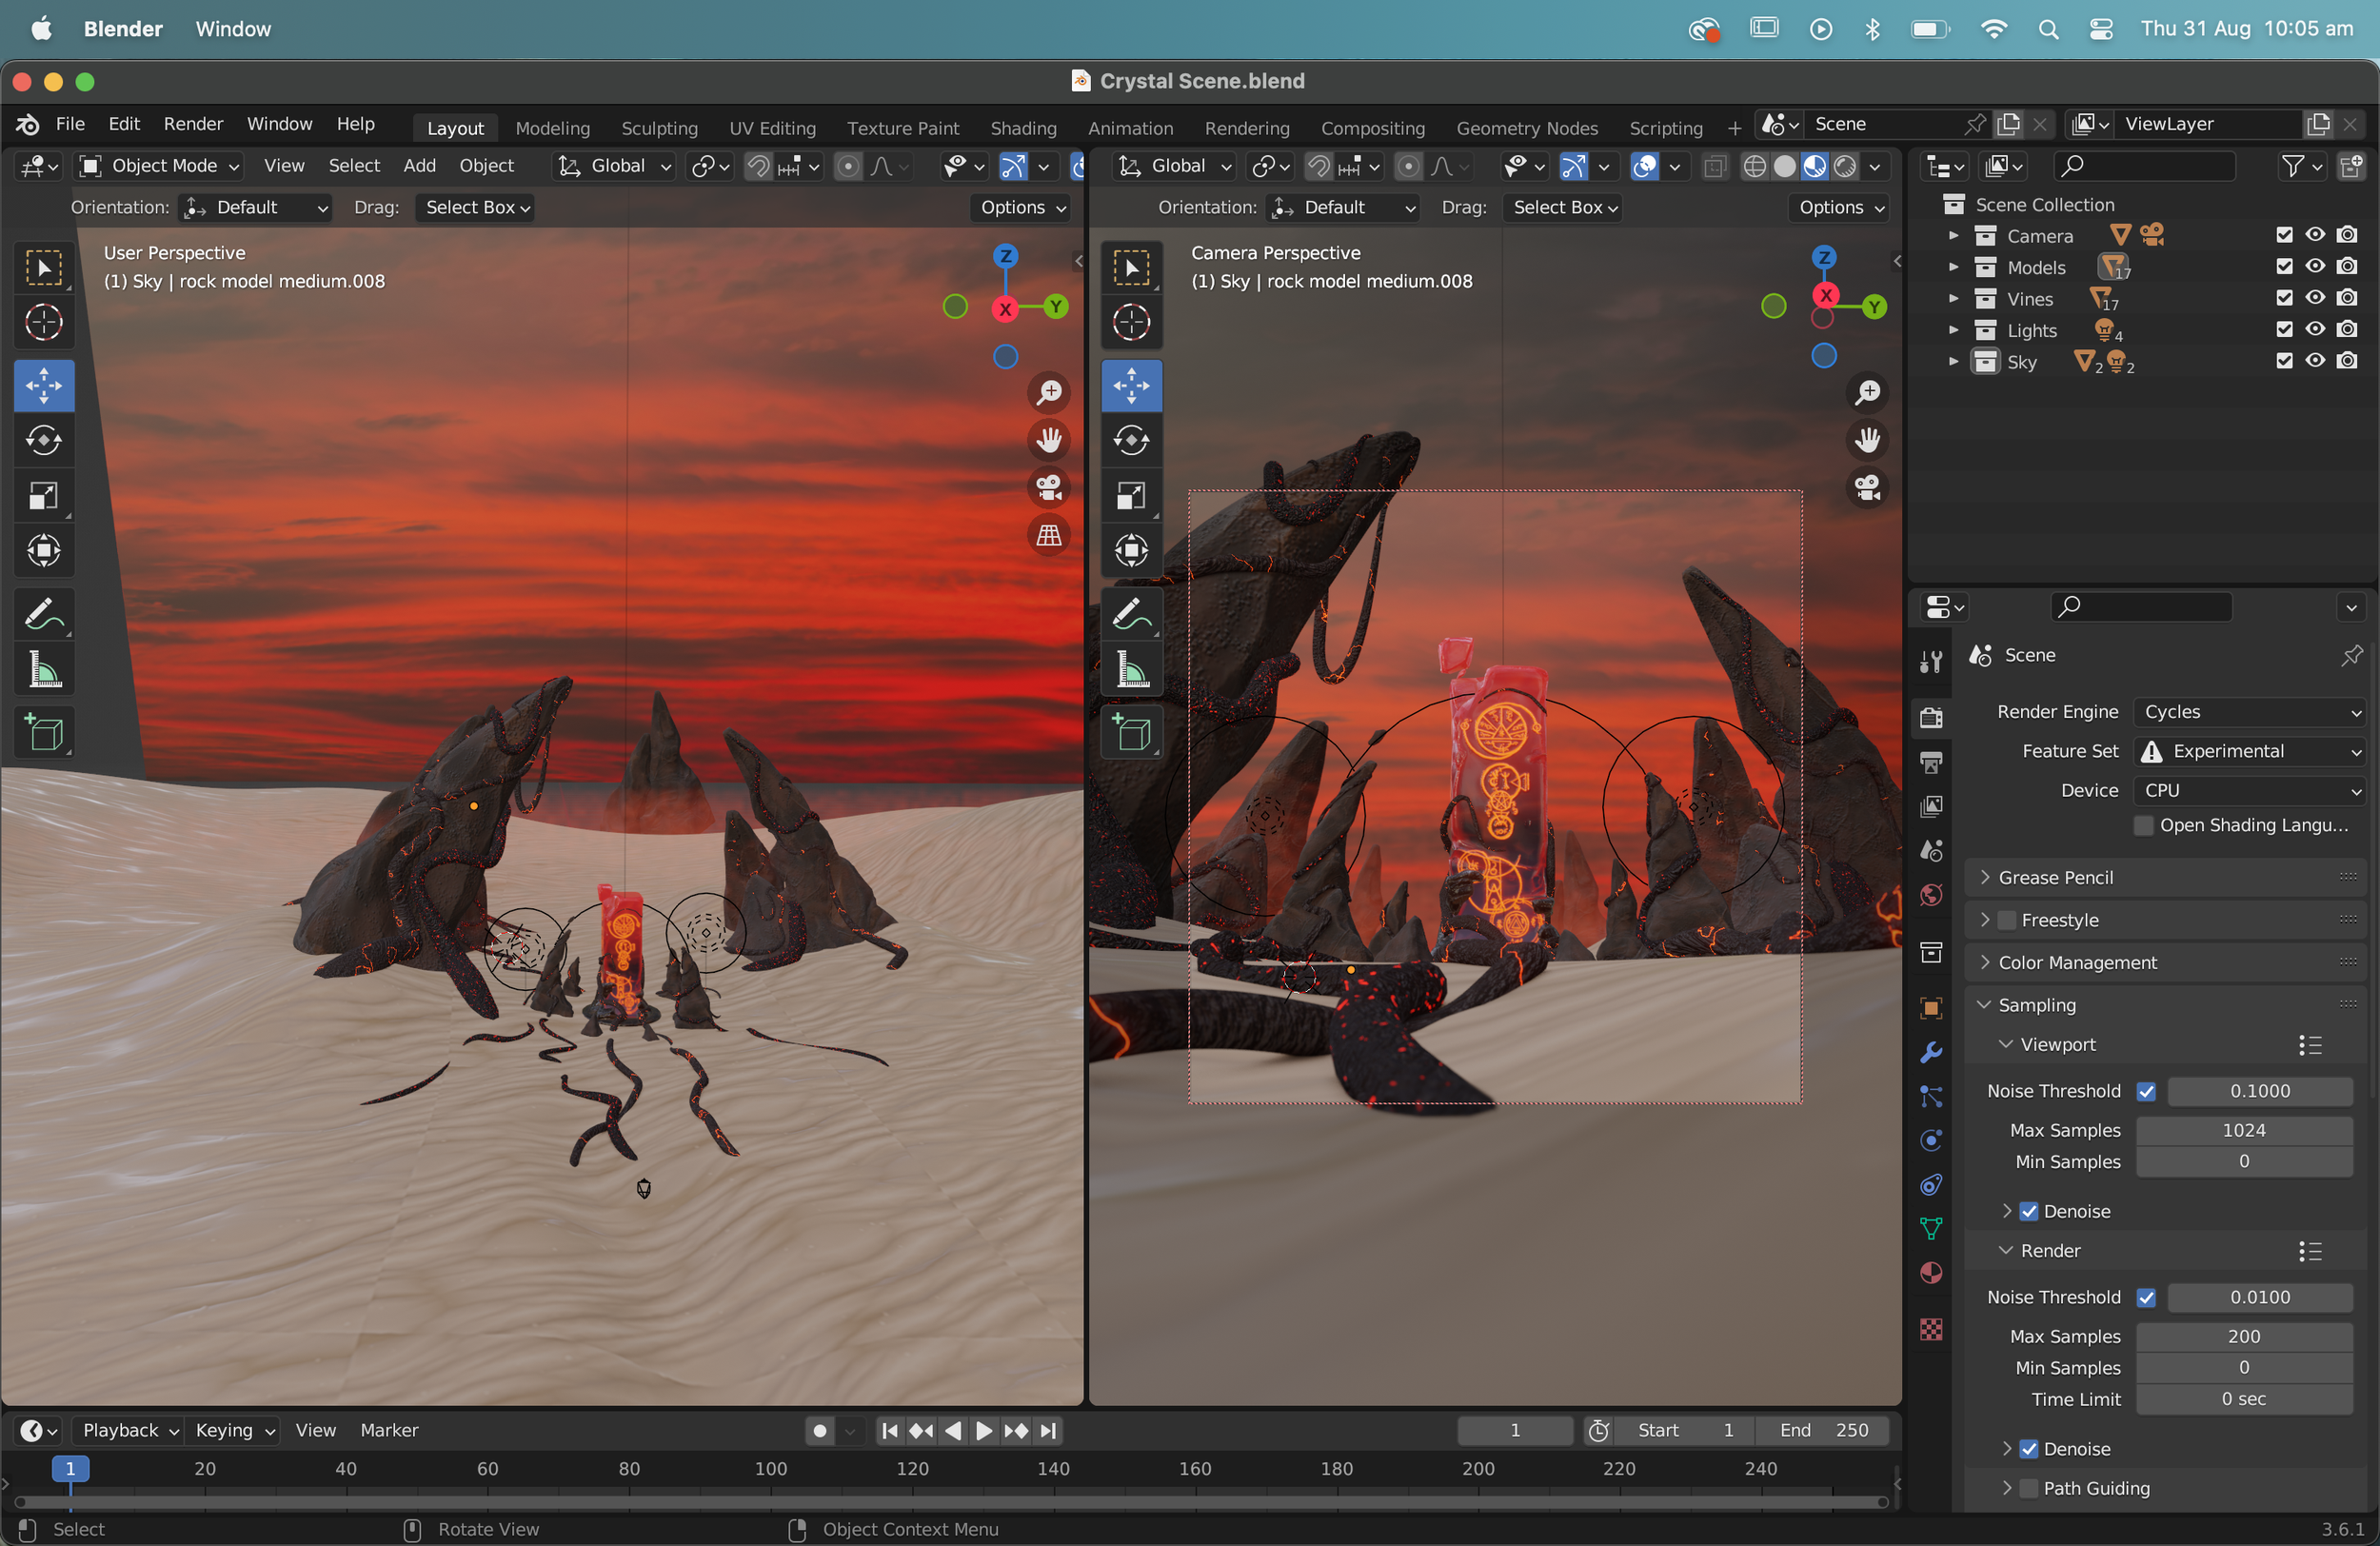Select the Scale tool in left viewport
This screenshot has width=2380, height=1546.
coord(44,495)
